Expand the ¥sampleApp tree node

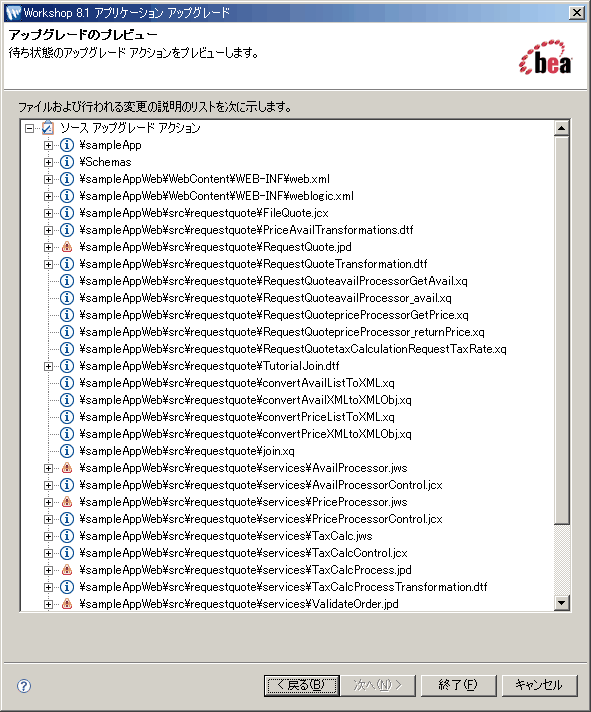coord(48,145)
